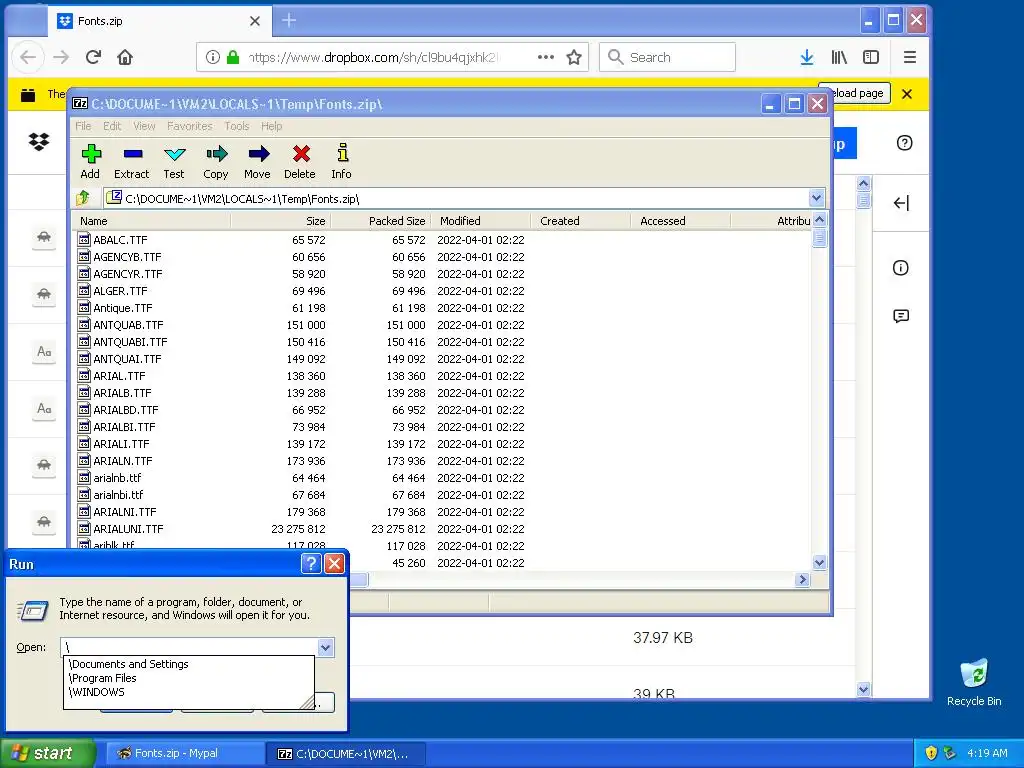1024x768 pixels.
Task: Sort by Name column header
Action: [x=152, y=221]
